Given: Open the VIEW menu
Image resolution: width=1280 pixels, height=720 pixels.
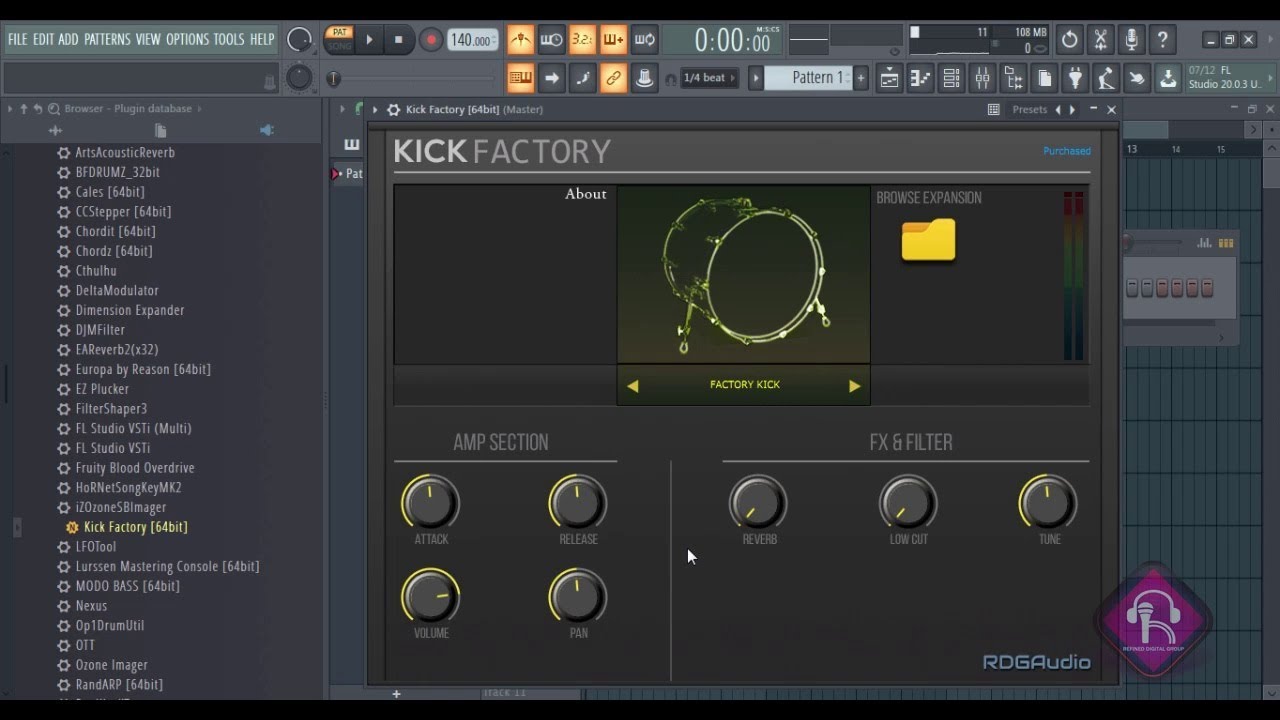Looking at the screenshot, I should click(148, 39).
